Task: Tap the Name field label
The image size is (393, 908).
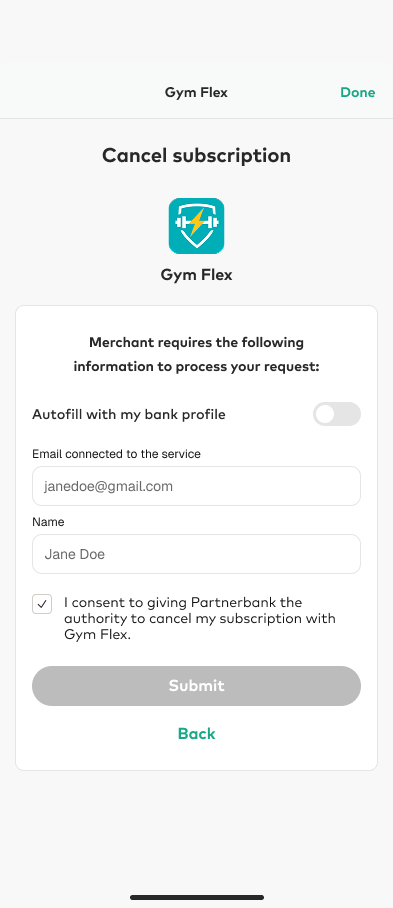Action: [x=48, y=522]
